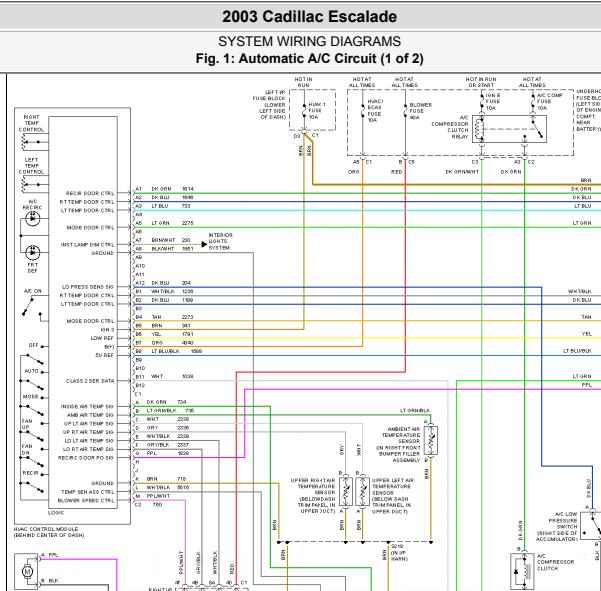Click the 'AMBIENT AIR TEMPERATURE SENSOR' label

[399, 444]
